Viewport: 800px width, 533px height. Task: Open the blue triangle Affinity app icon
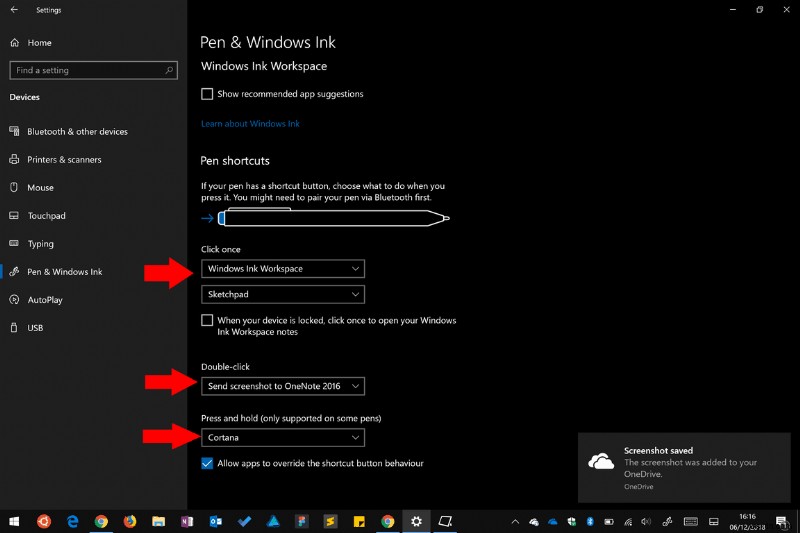point(273,521)
